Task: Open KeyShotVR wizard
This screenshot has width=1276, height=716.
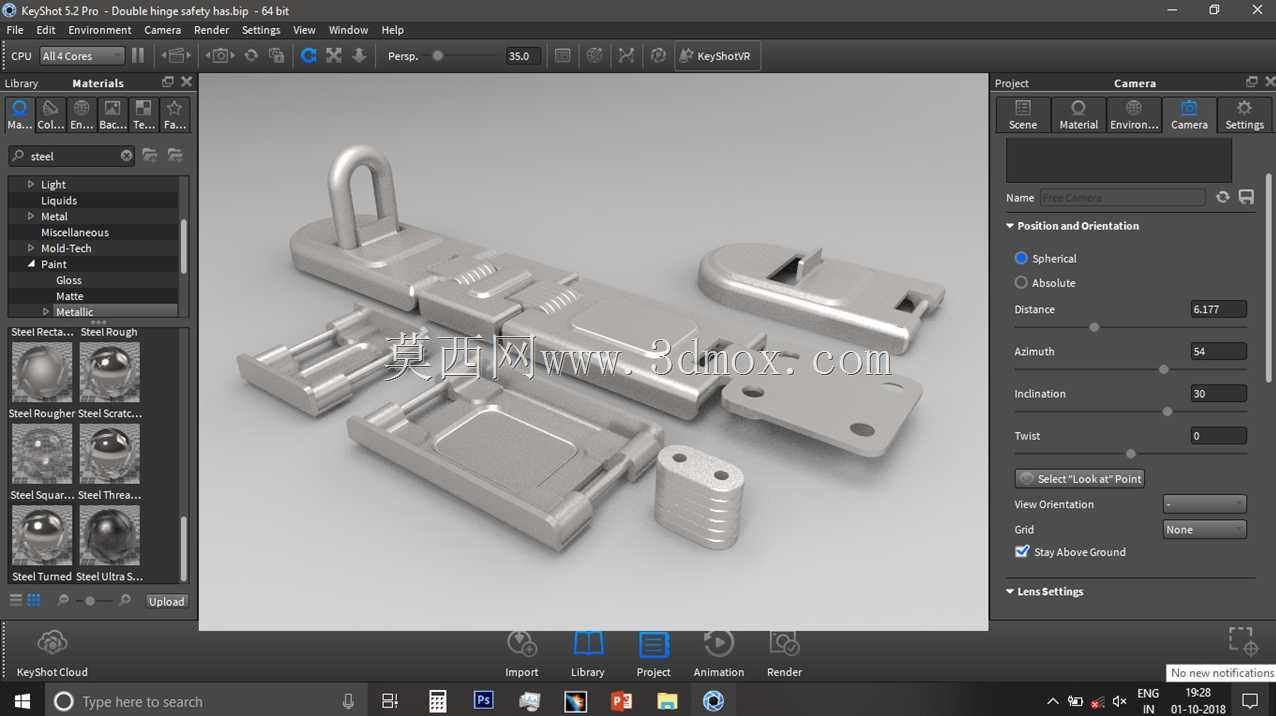Action: (716, 56)
